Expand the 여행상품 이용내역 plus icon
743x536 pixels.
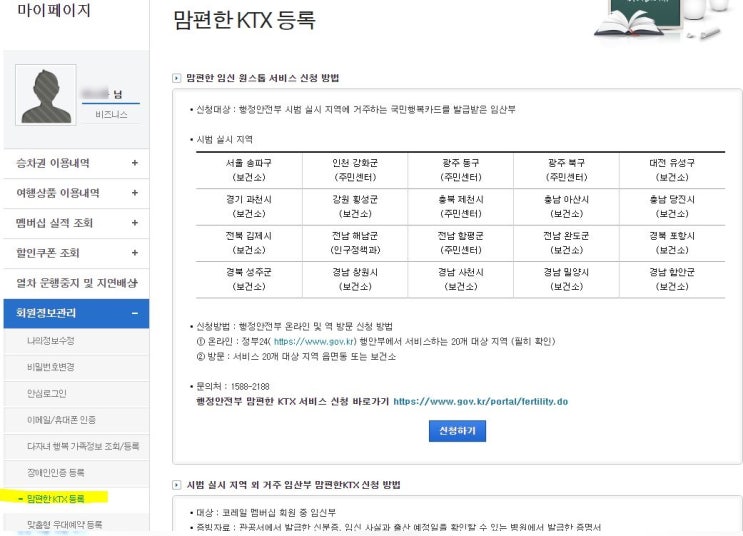[x=135, y=193]
